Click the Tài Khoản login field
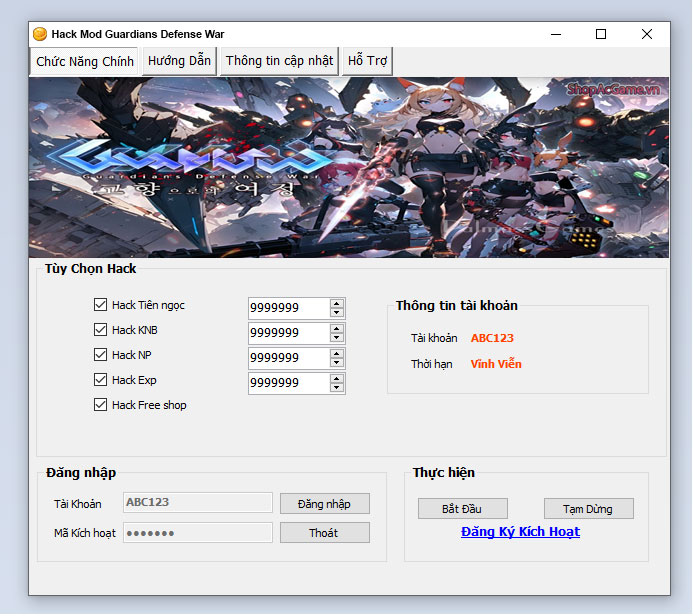The height and width of the screenshot is (616, 693). coord(198,503)
